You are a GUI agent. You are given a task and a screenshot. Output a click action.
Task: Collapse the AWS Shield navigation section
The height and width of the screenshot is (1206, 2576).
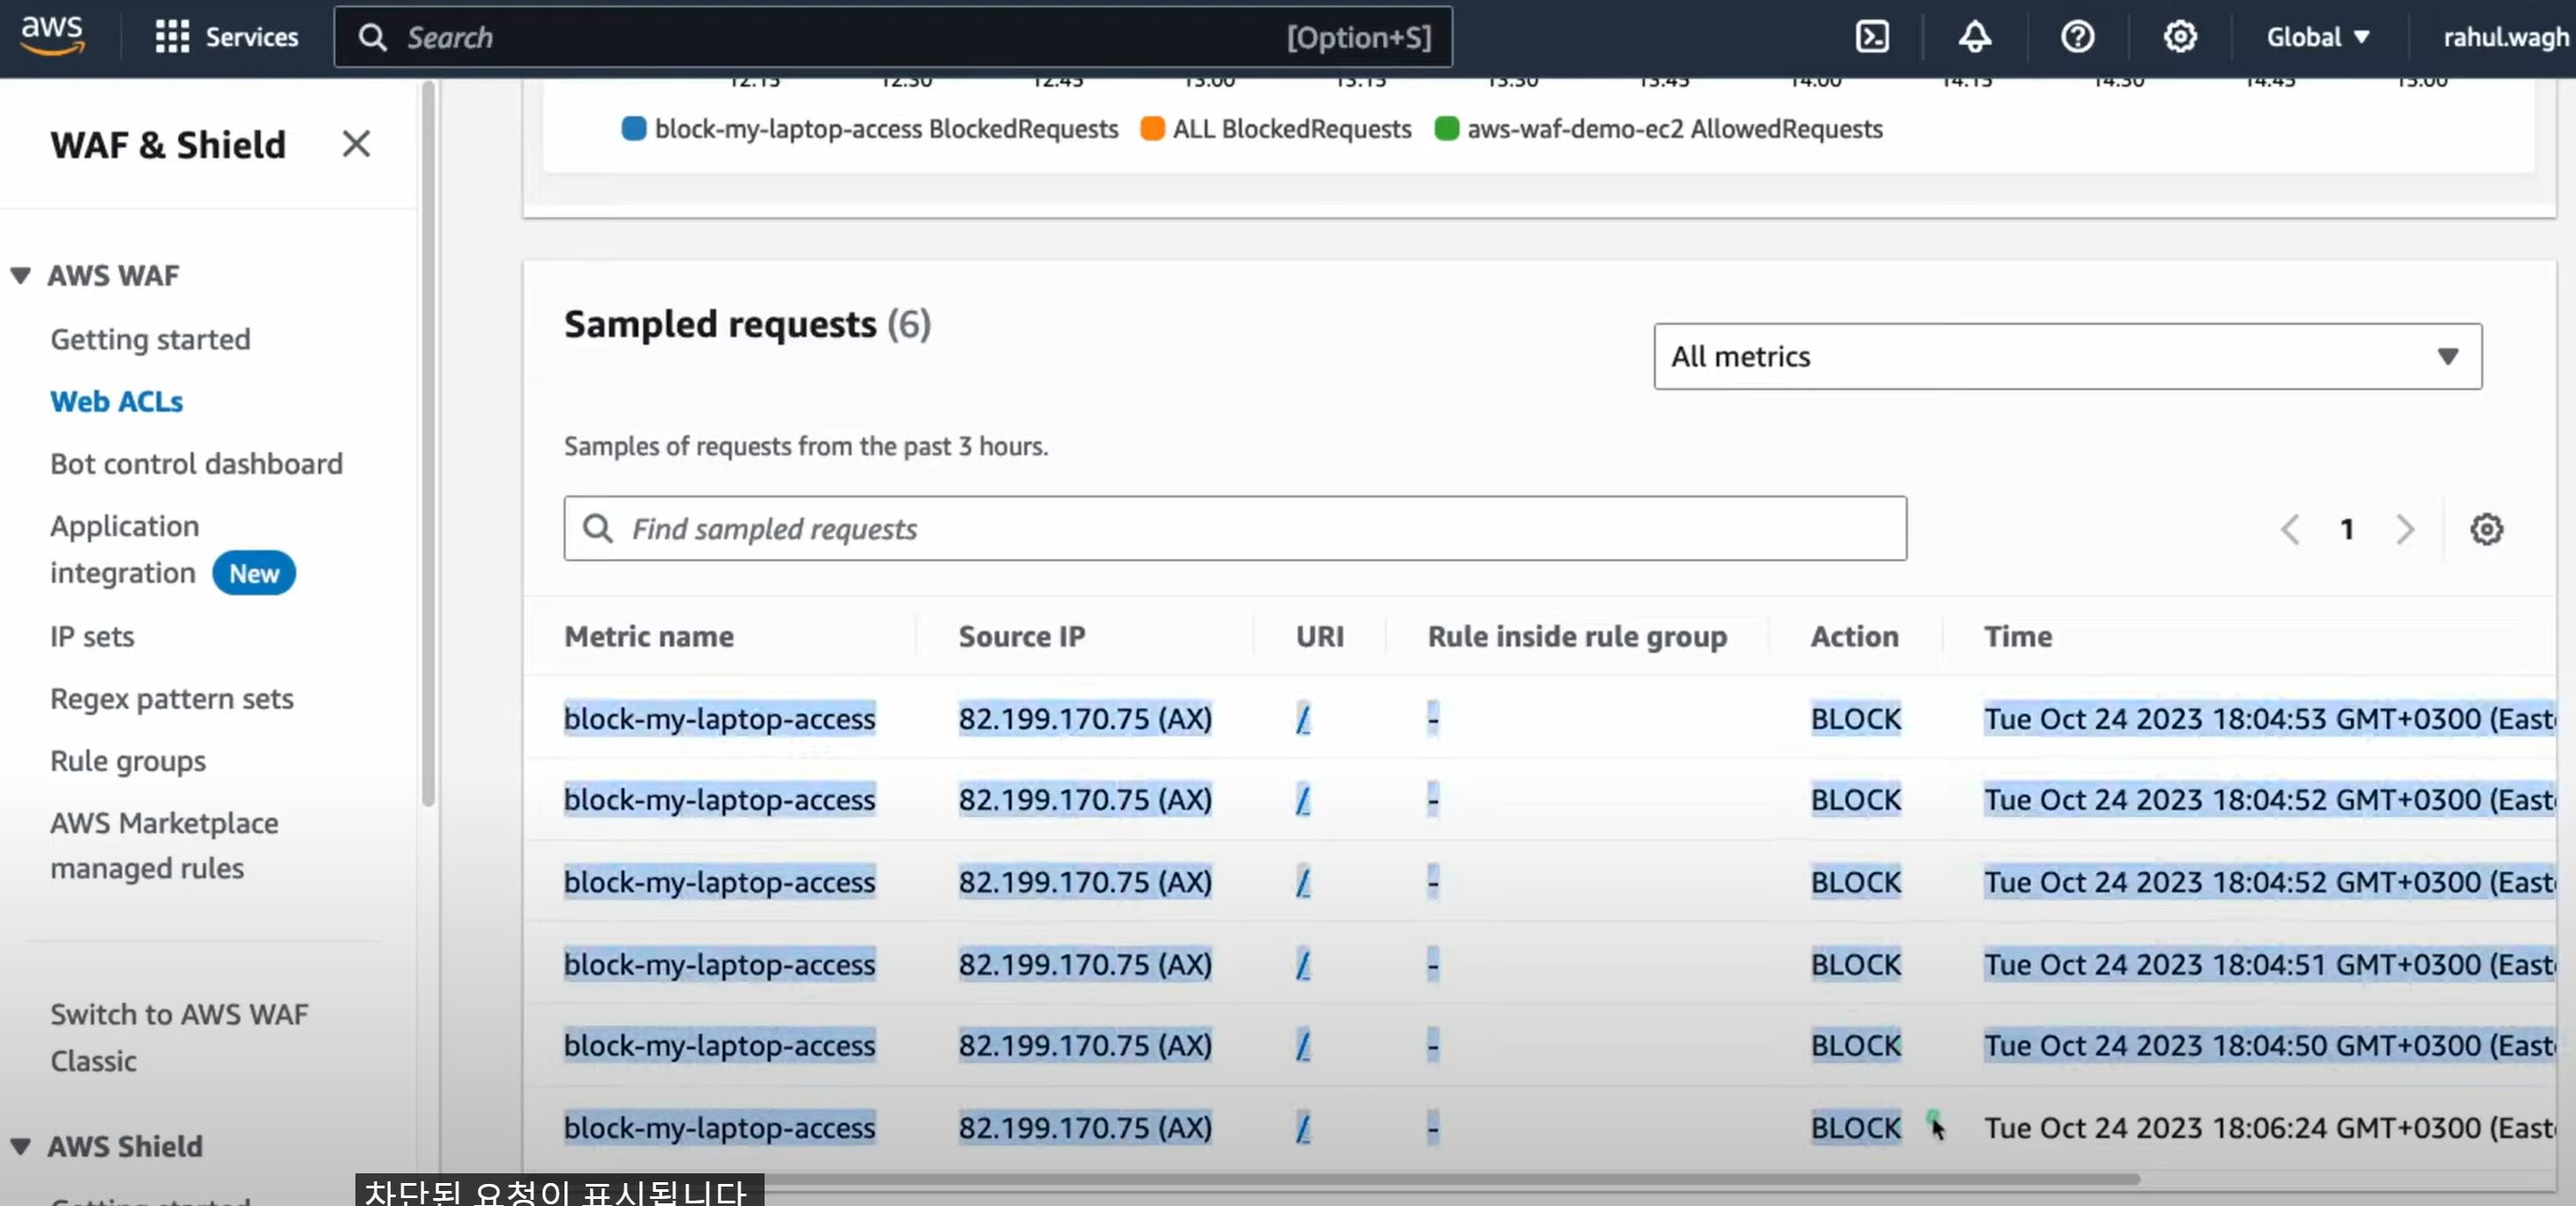point(21,1146)
